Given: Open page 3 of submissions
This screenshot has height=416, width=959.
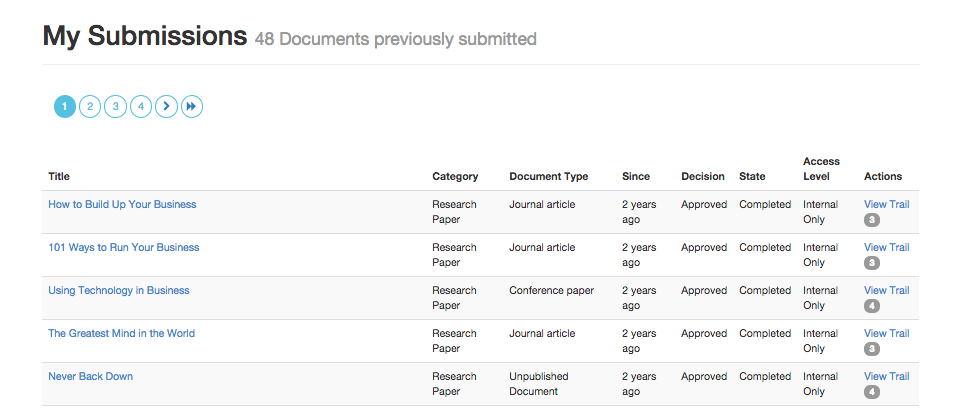Looking at the screenshot, I should 116,107.
